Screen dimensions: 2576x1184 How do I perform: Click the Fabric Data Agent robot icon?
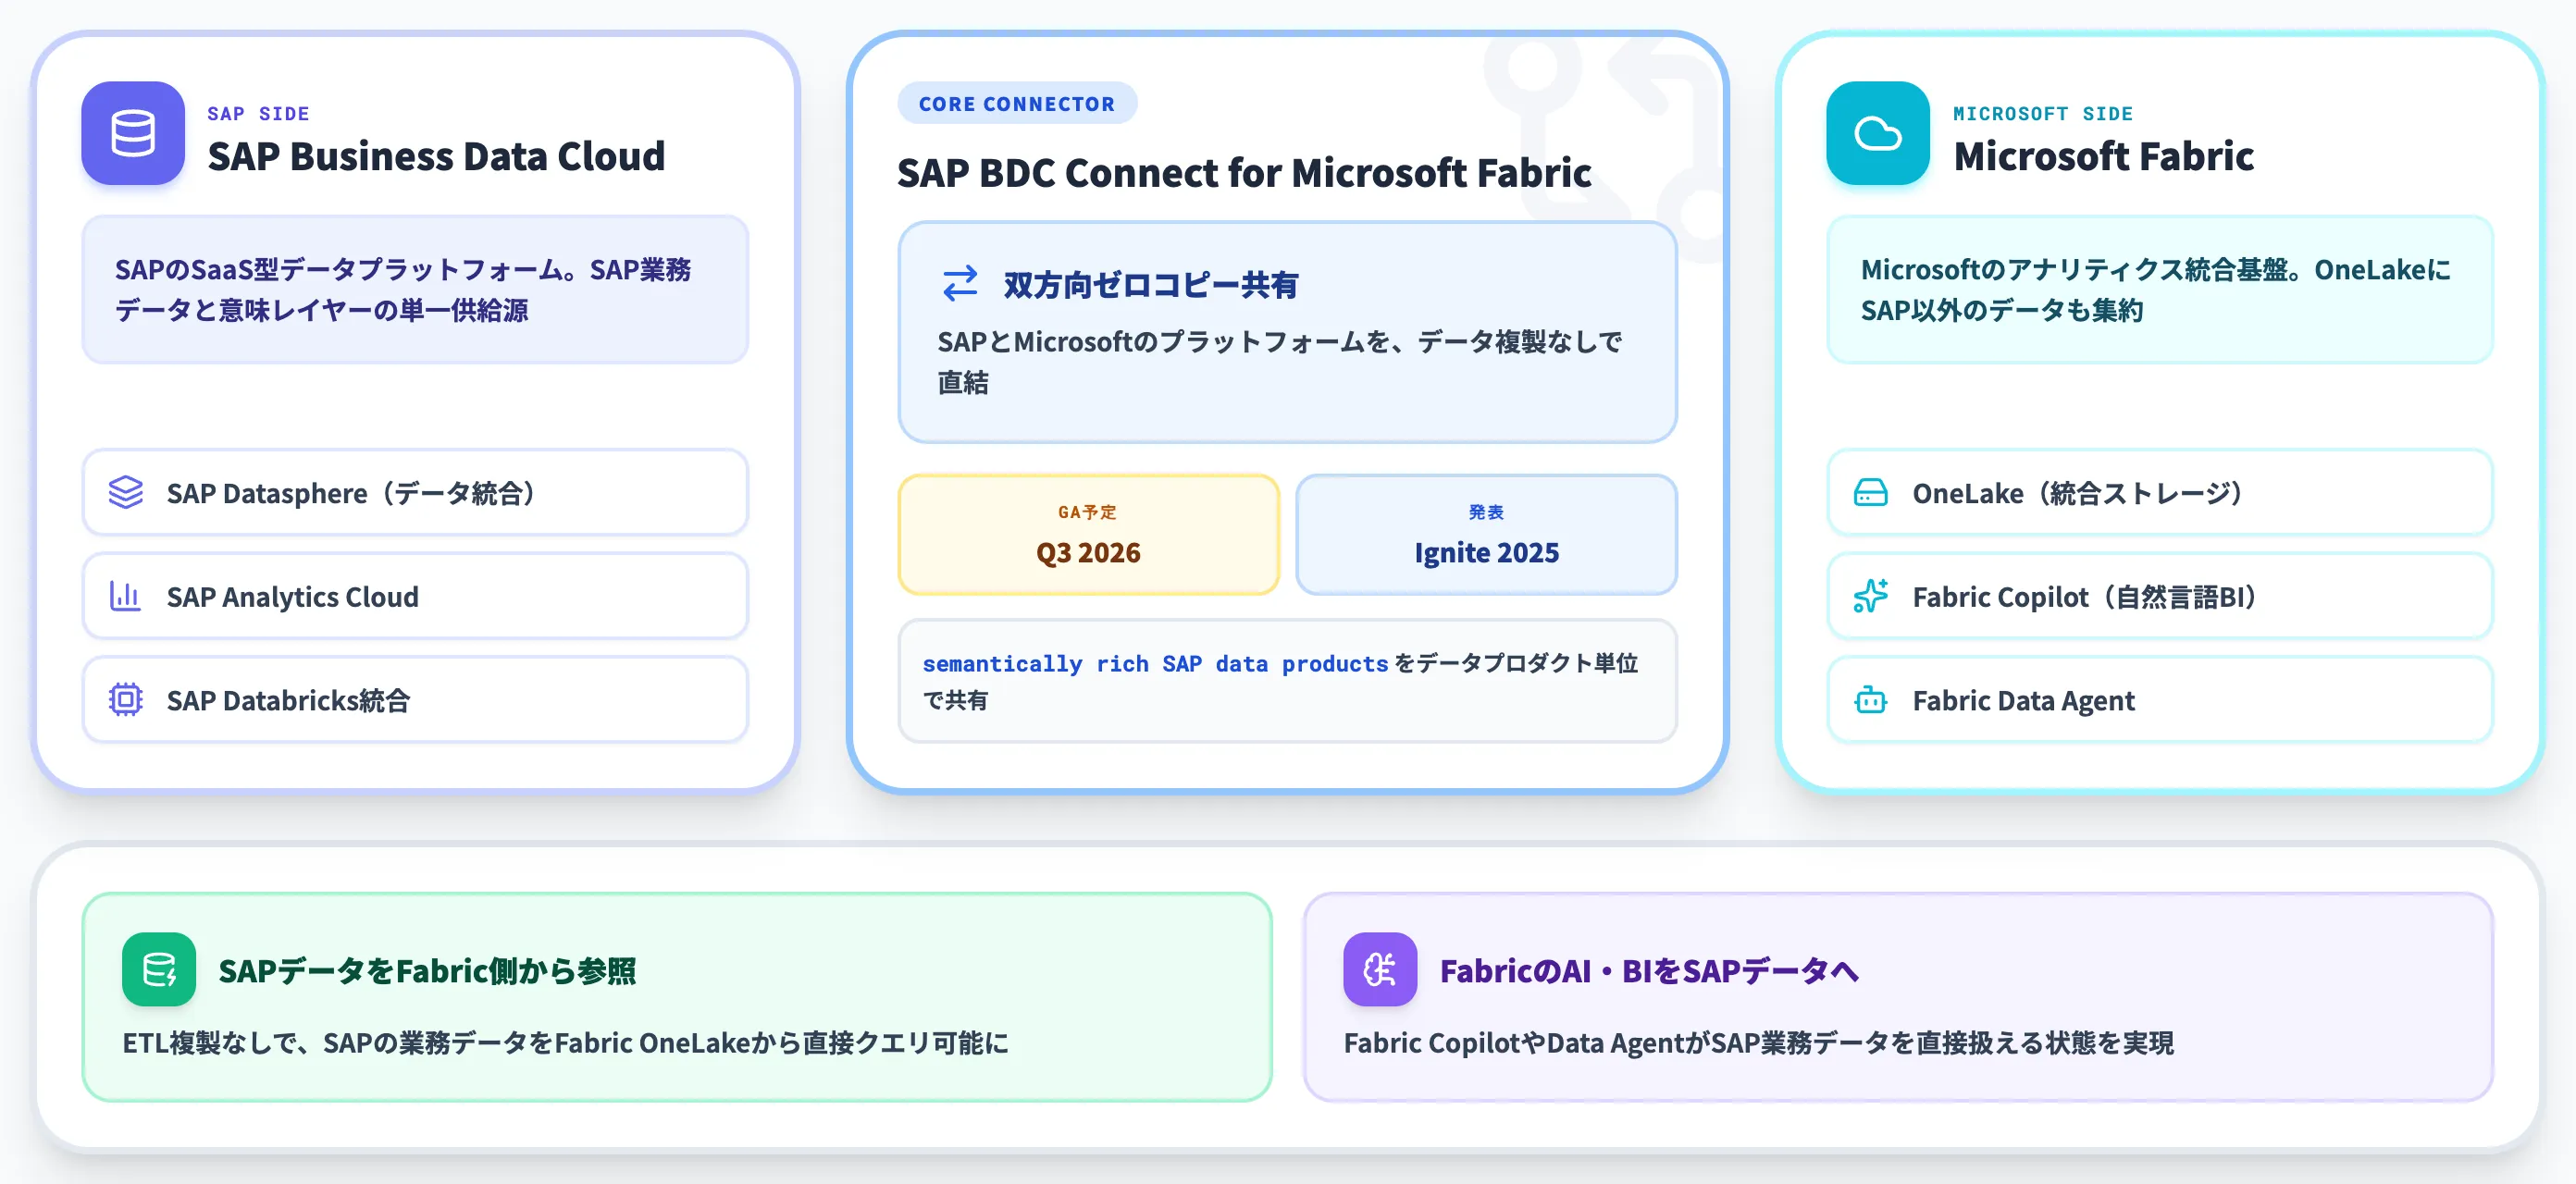pos(1870,699)
